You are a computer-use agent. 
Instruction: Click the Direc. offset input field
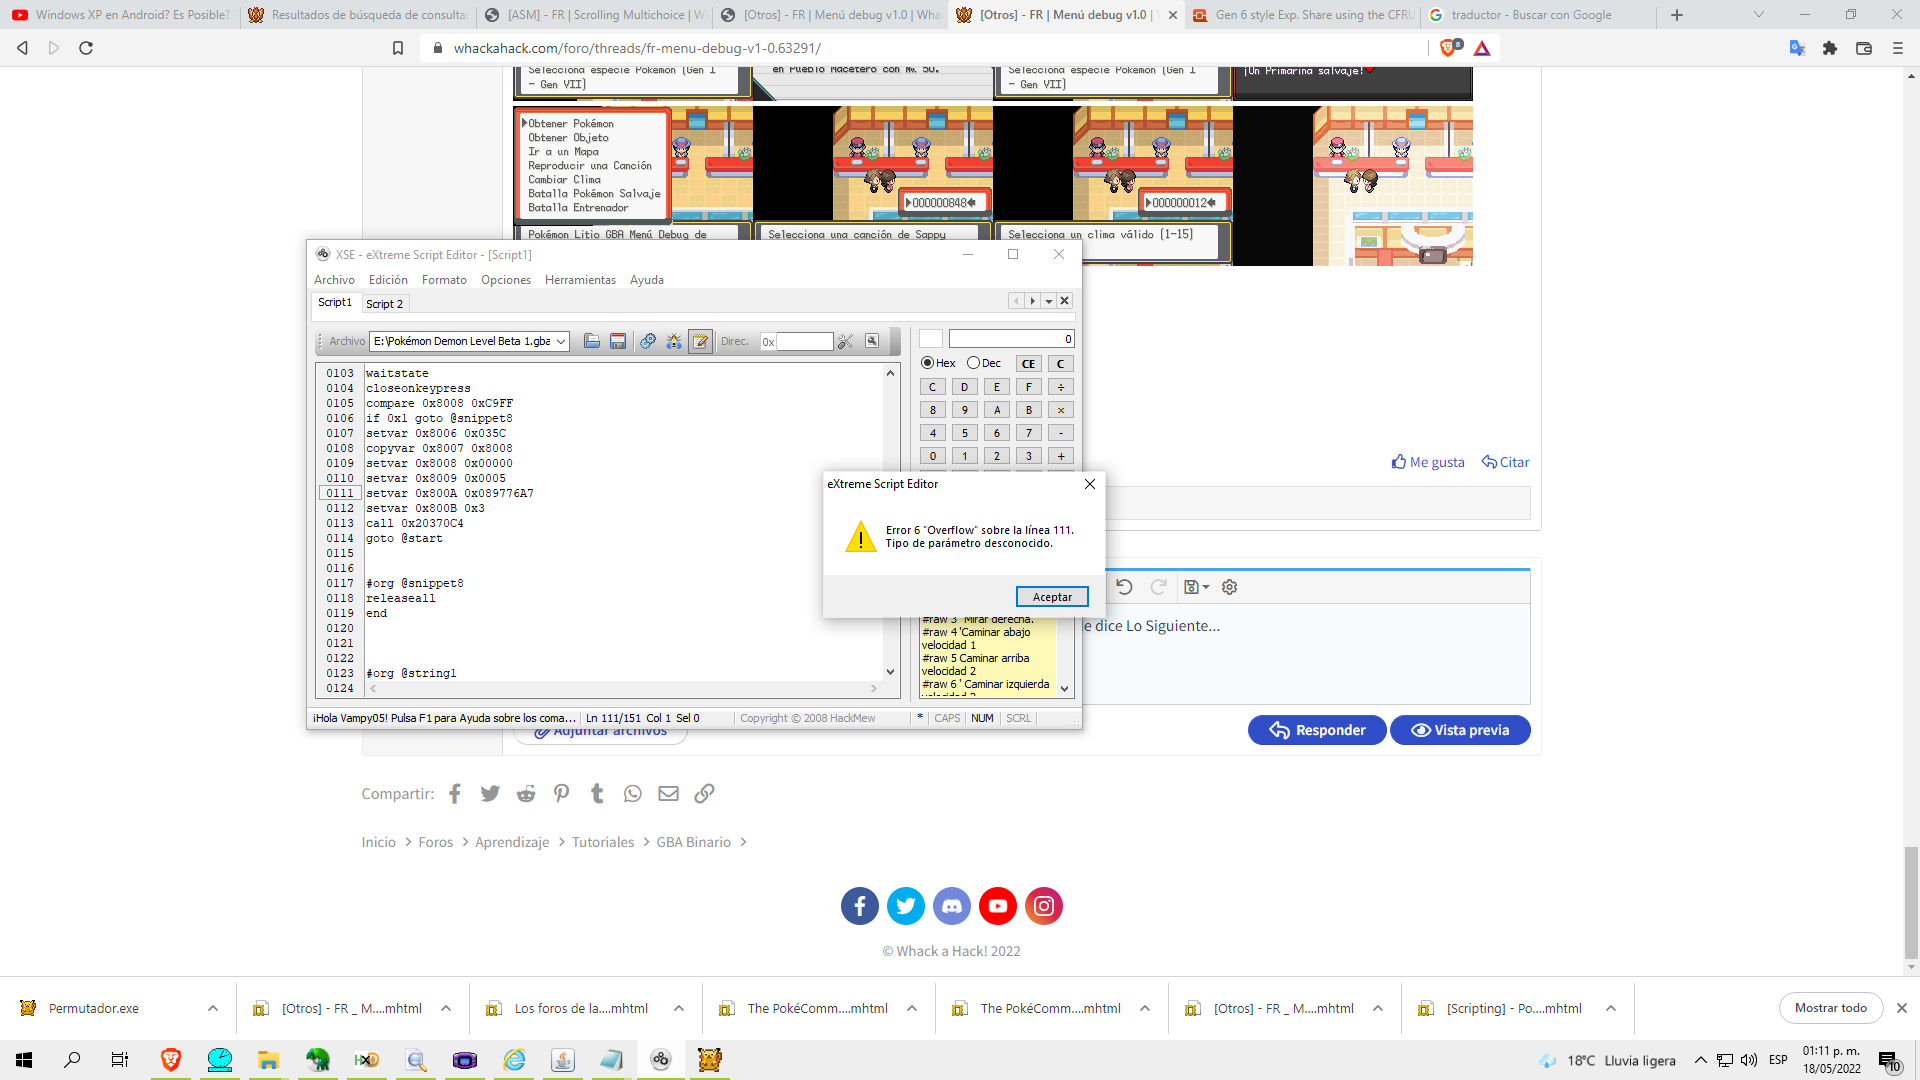804,341
